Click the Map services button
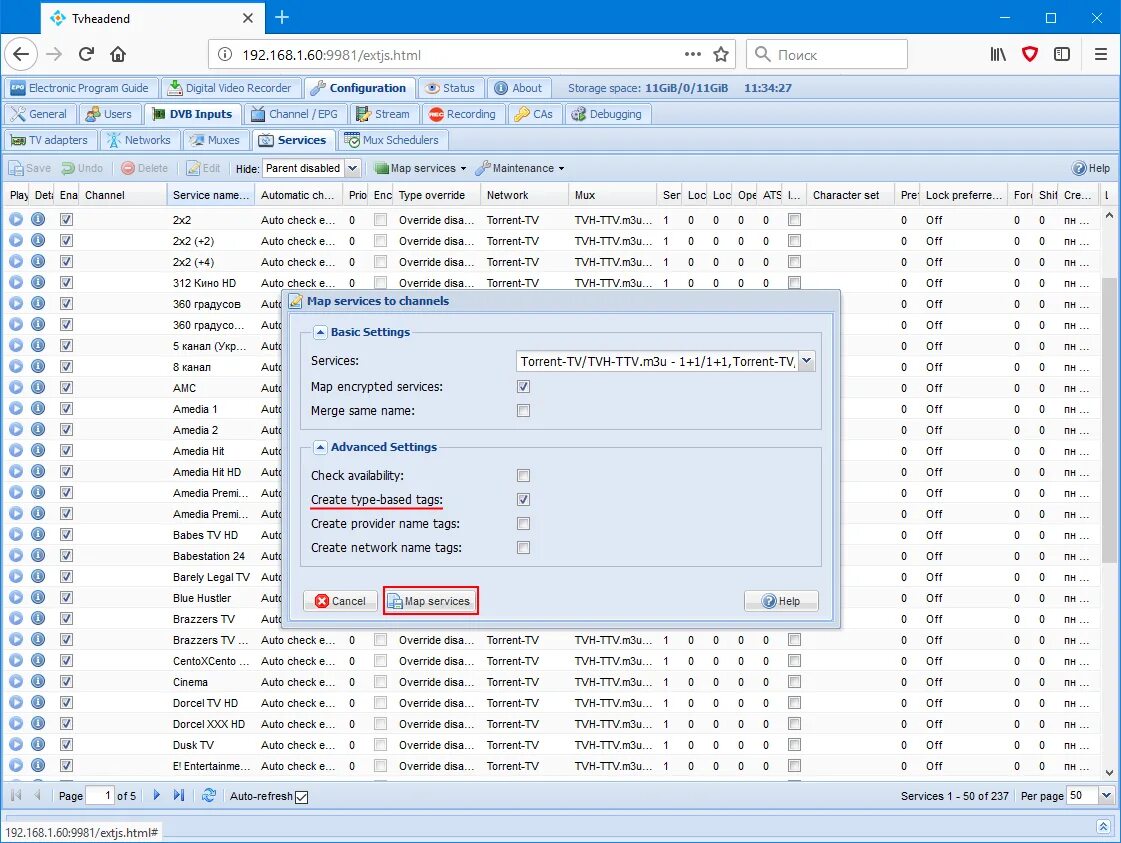This screenshot has width=1121, height=843. click(x=430, y=601)
